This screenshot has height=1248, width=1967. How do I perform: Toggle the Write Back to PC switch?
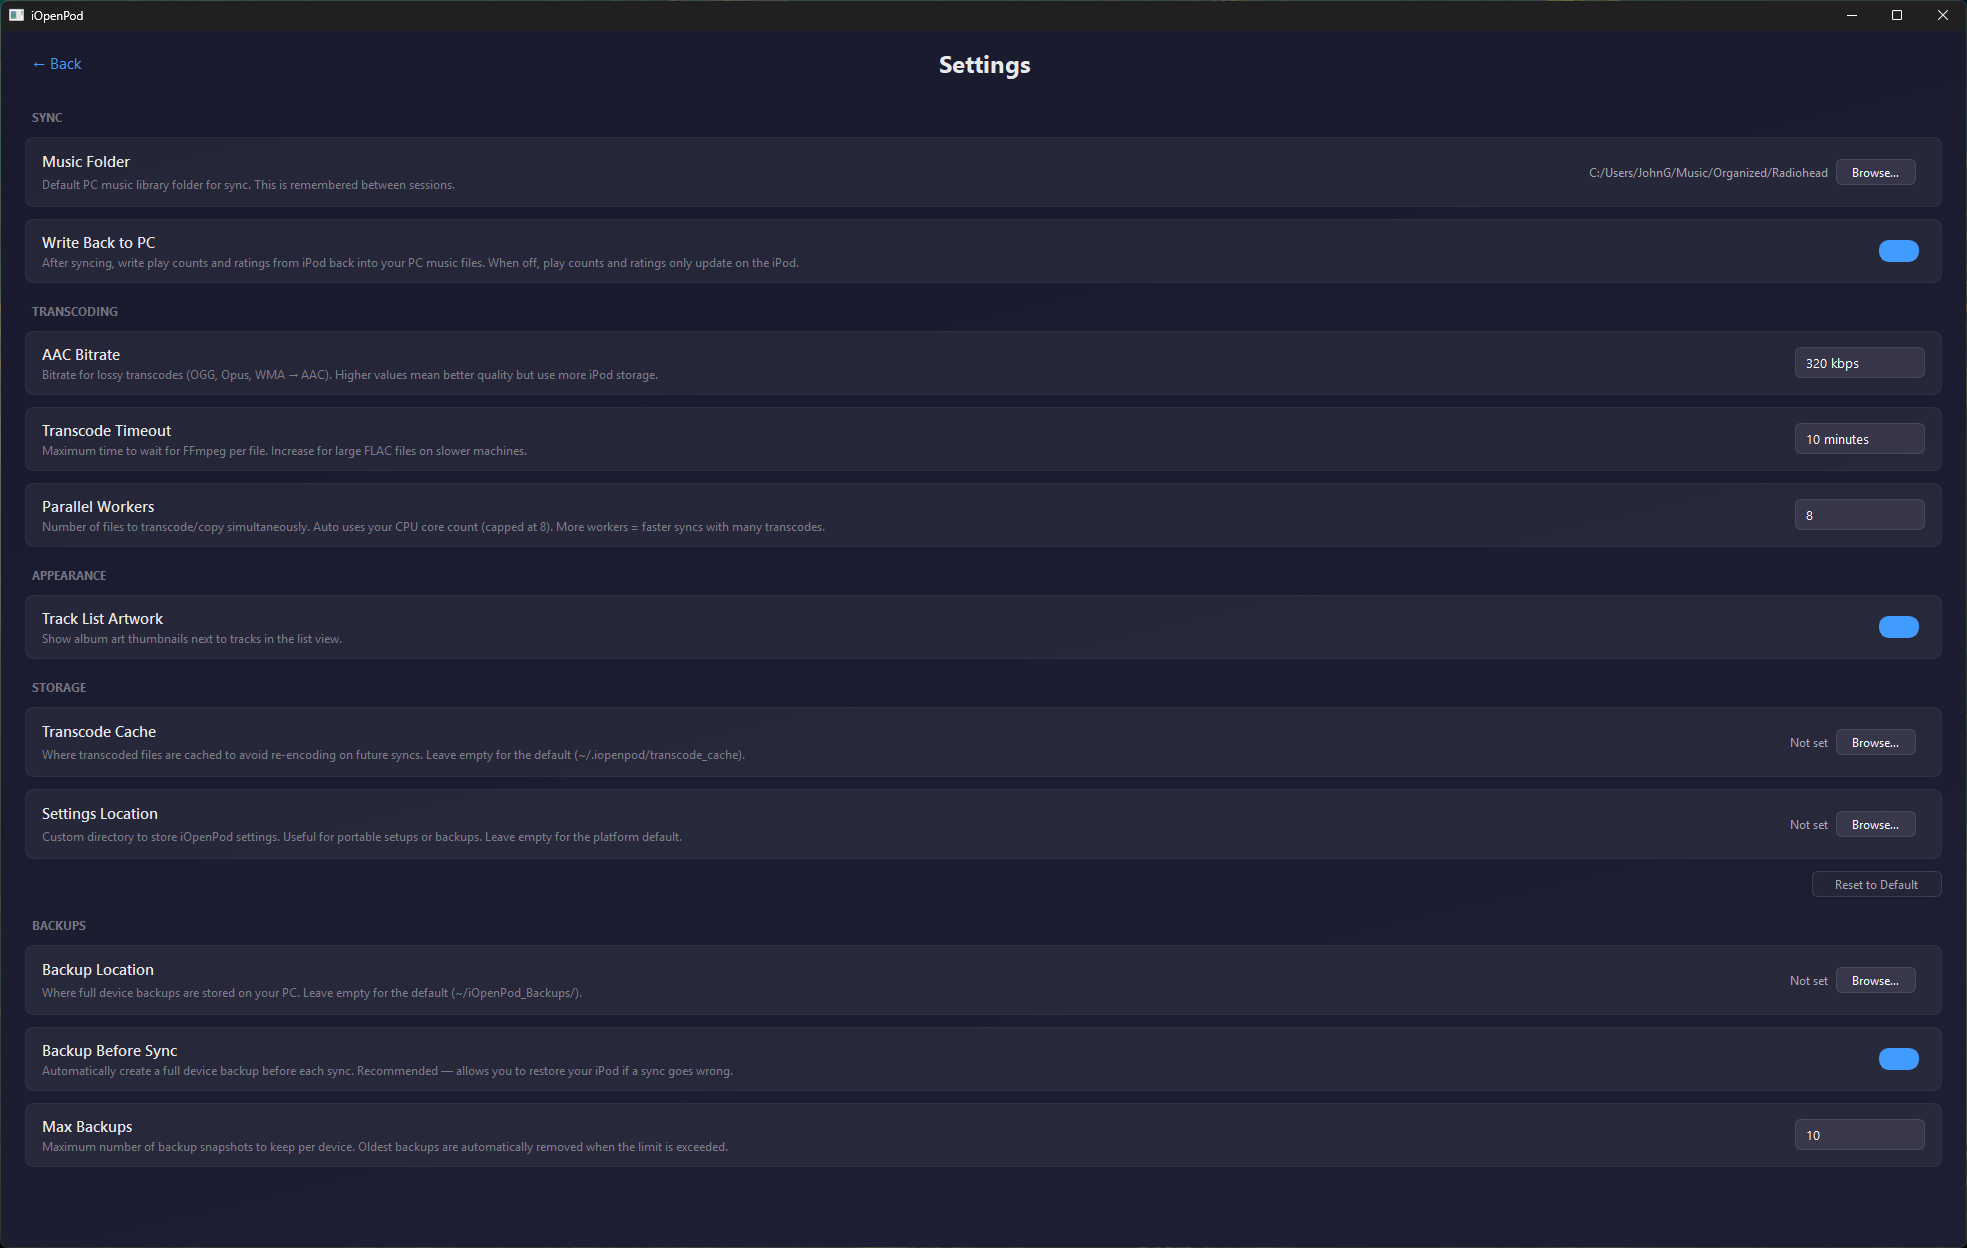[1898, 250]
